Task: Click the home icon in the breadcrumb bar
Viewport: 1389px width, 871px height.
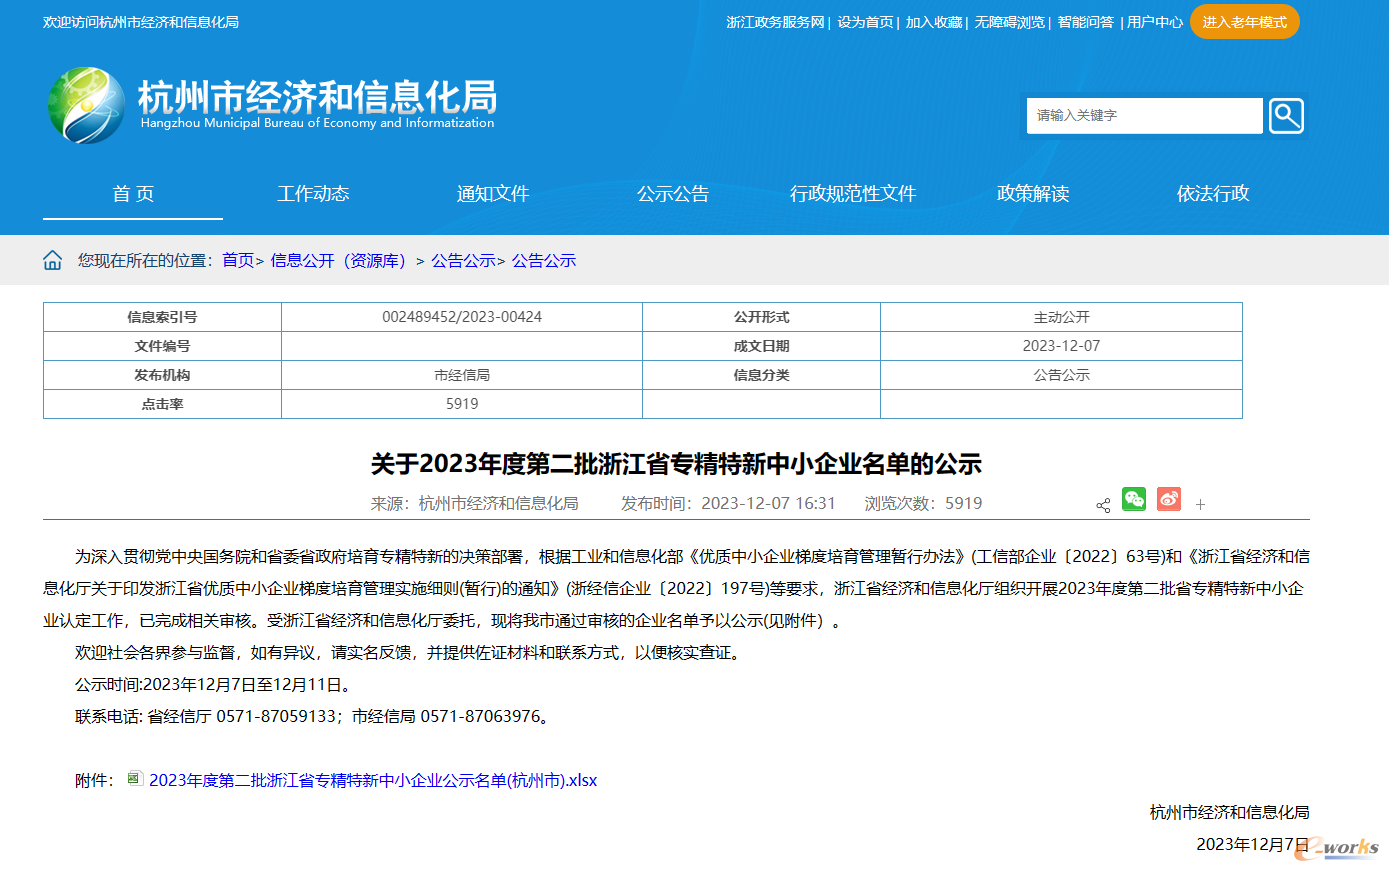Action: point(53,259)
